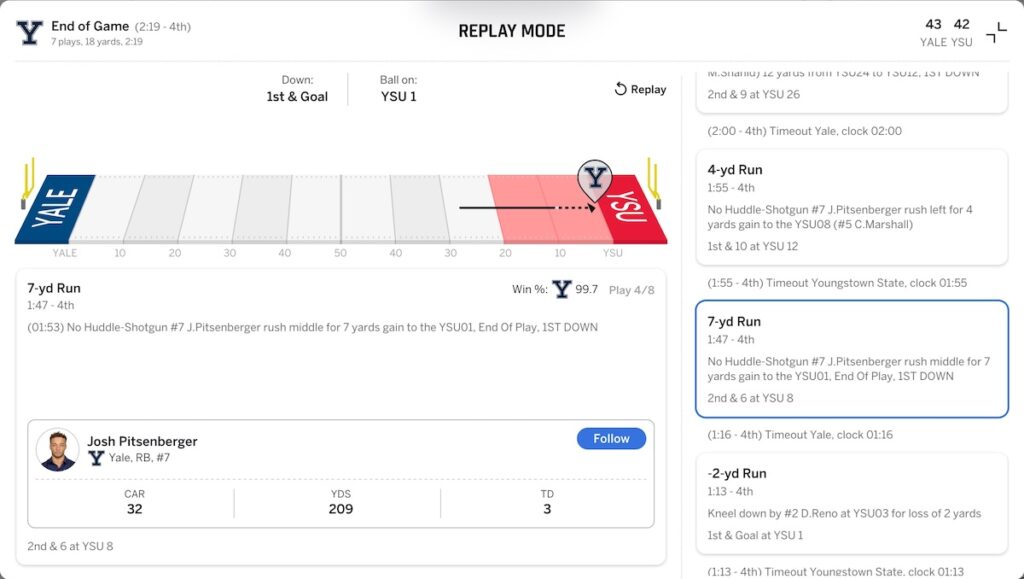1024x579 pixels.
Task: Select the highlighted 7-yd Run play card
Action: pyautogui.click(x=851, y=359)
